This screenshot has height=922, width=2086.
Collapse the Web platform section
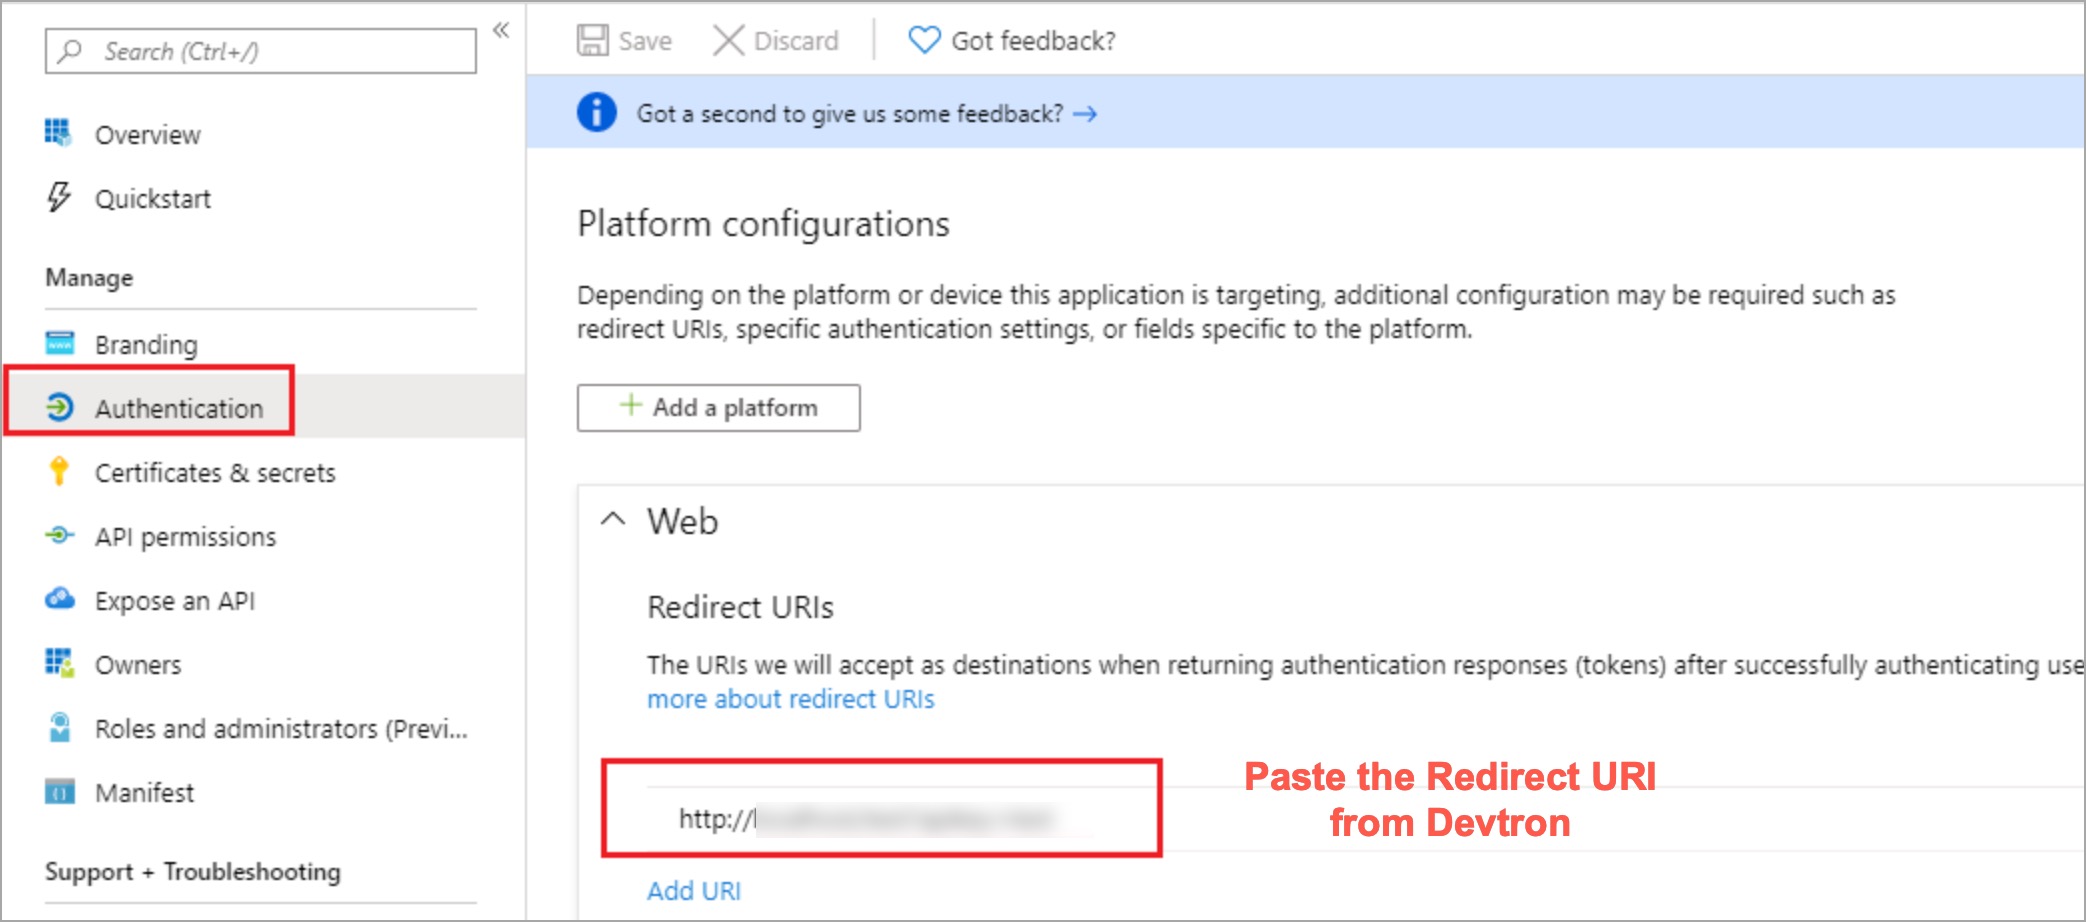[613, 519]
